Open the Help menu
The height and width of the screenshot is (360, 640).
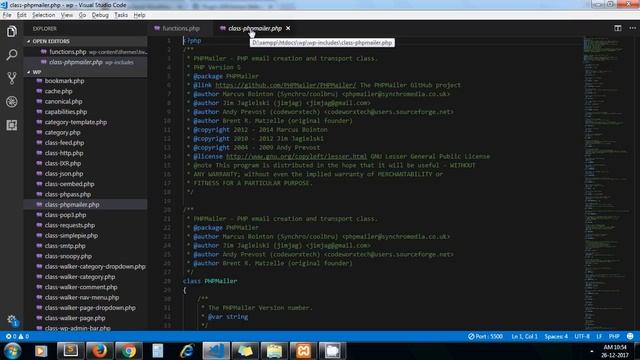point(139,15)
